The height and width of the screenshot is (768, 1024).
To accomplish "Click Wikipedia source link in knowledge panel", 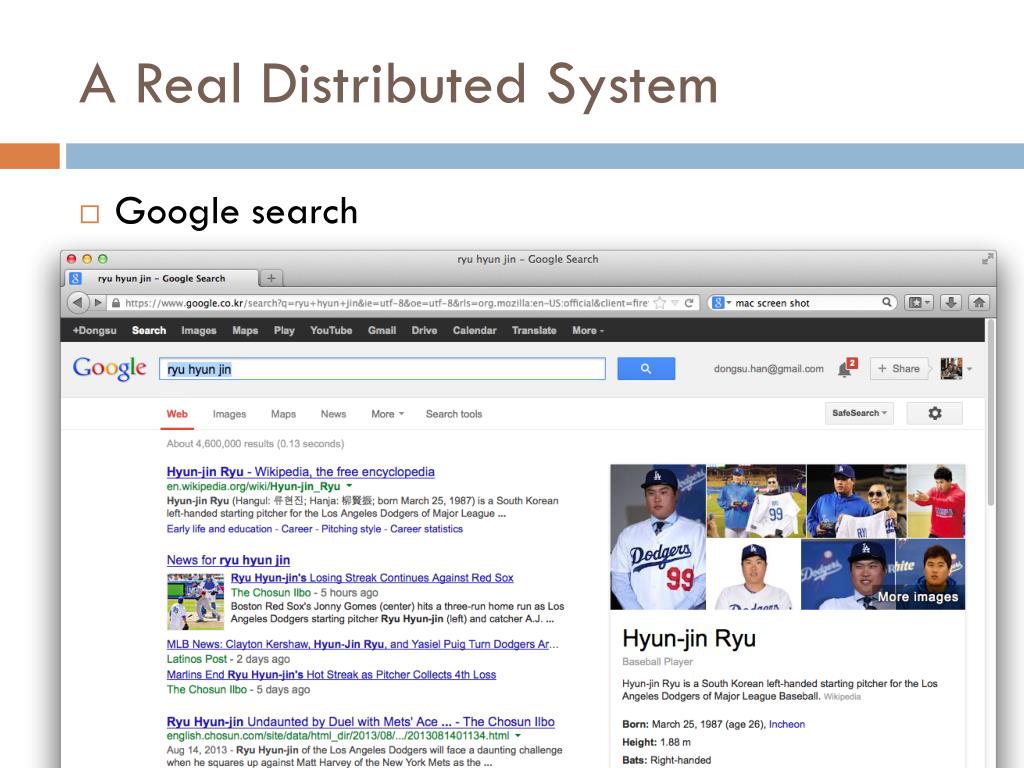I will [842, 697].
